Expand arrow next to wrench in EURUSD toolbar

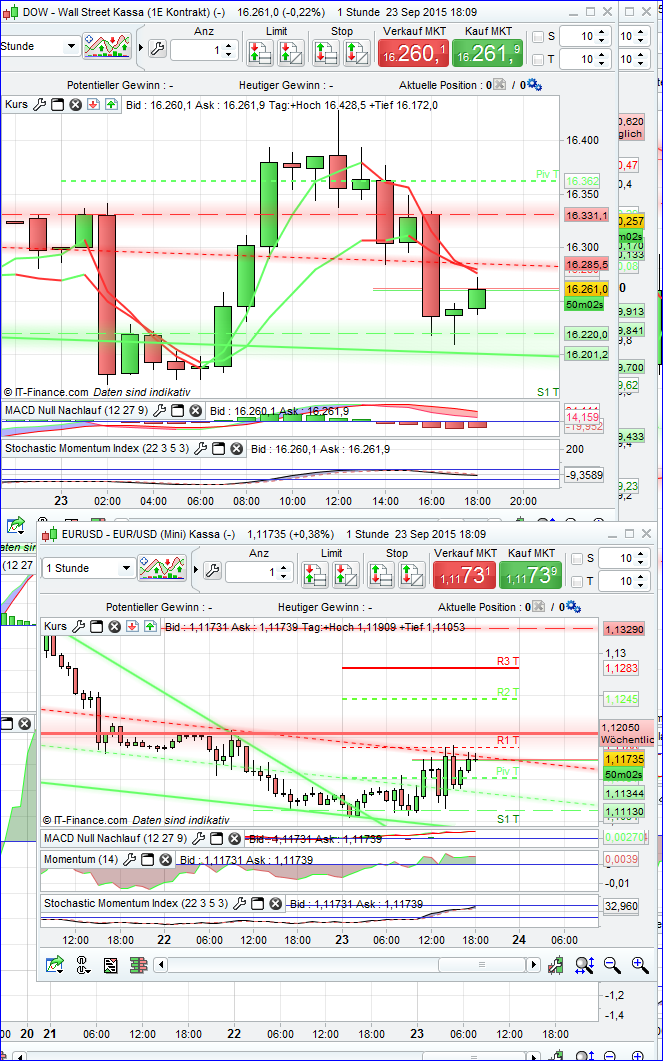(x=196, y=570)
